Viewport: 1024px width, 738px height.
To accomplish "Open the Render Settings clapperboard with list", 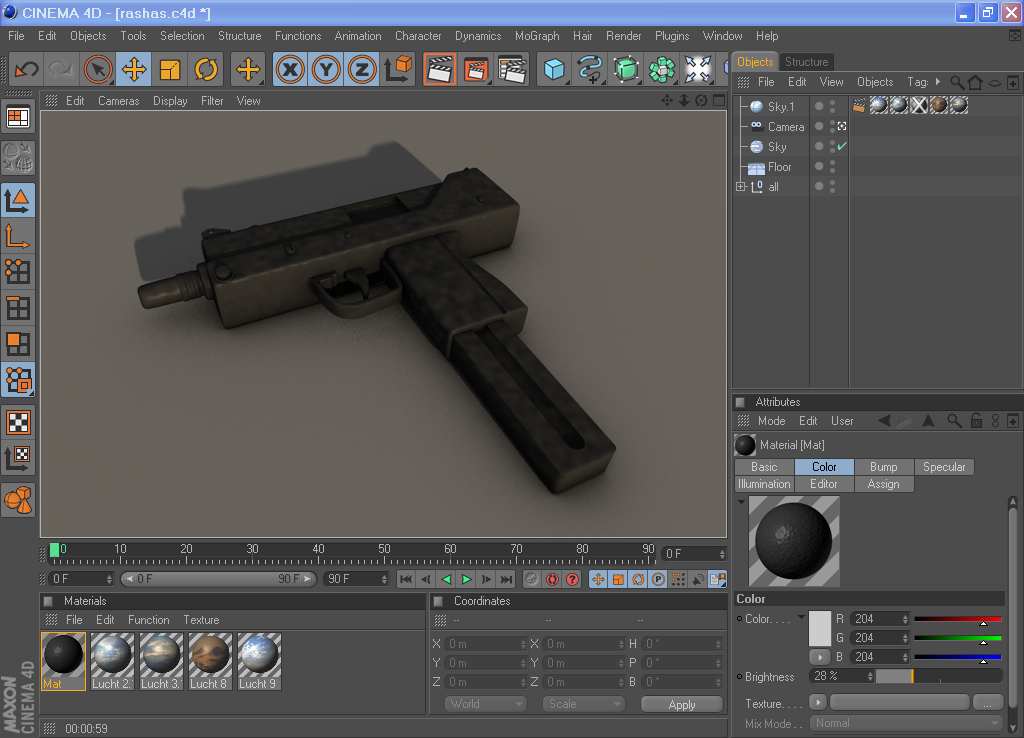I will tap(512, 69).
